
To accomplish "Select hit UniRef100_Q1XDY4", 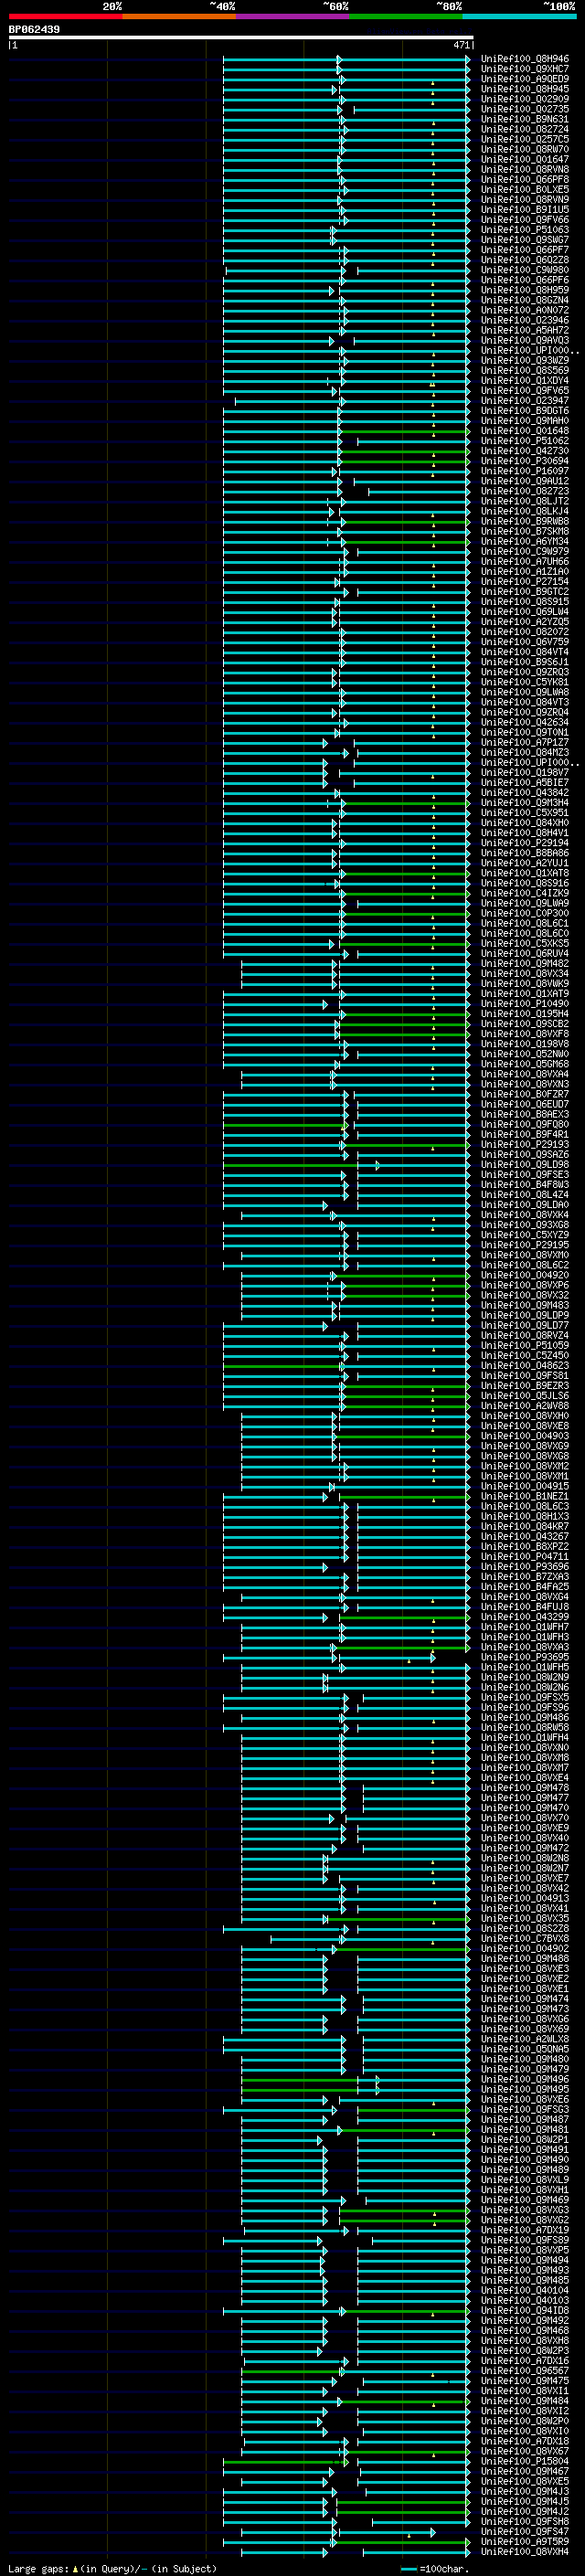I will 525,380.
